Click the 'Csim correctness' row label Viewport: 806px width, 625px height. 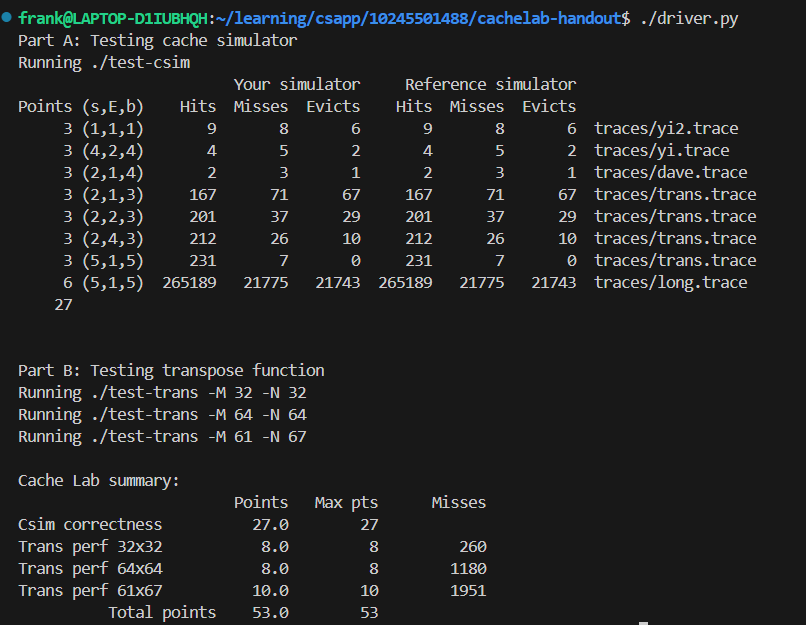click(90, 525)
